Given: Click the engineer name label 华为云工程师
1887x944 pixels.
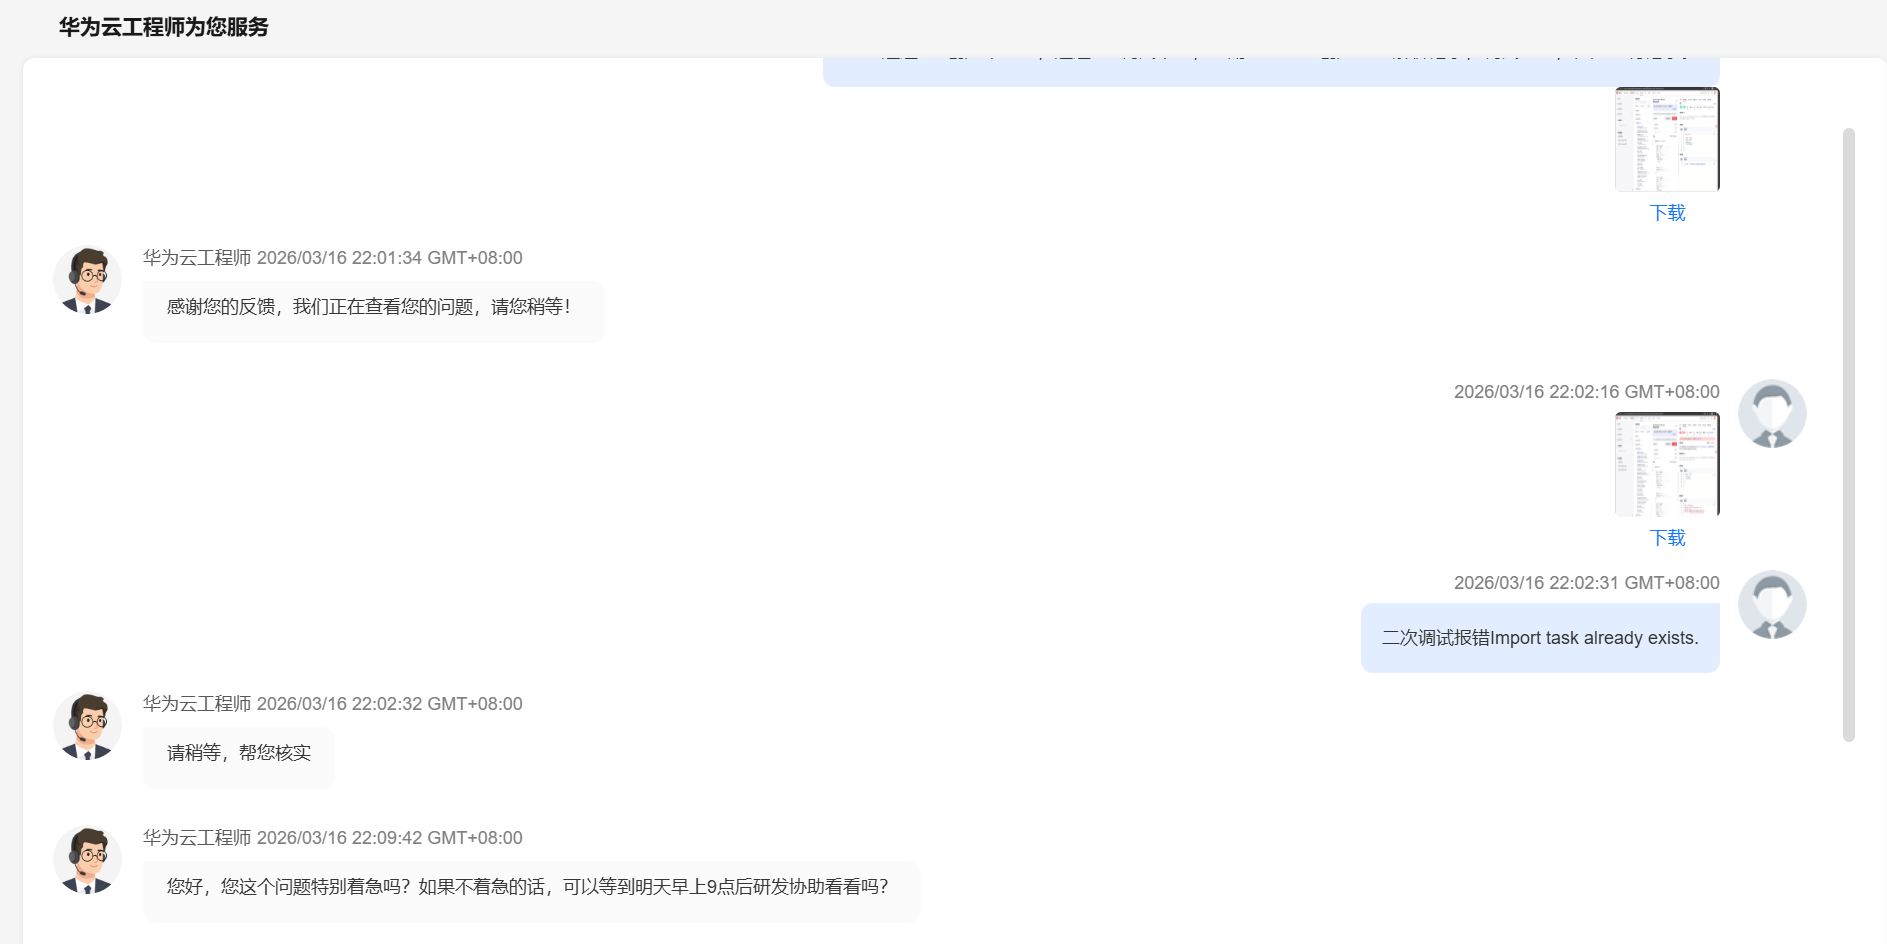Looking at the screenshot, I should (x=195, y=258).
